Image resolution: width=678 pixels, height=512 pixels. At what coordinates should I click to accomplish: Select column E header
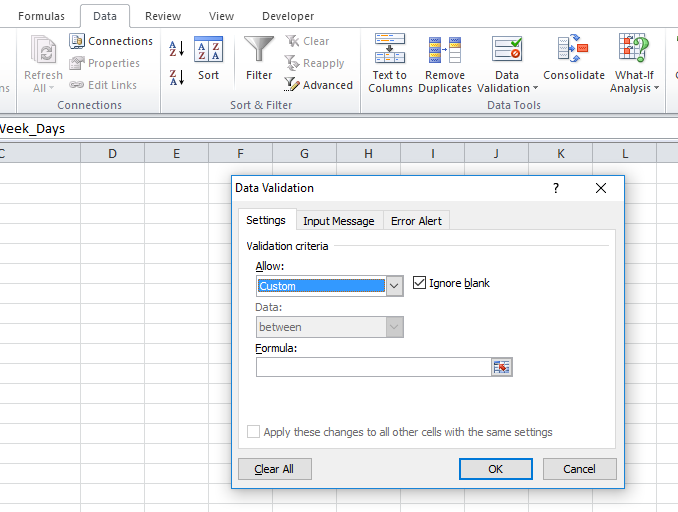tap(176, 154)
